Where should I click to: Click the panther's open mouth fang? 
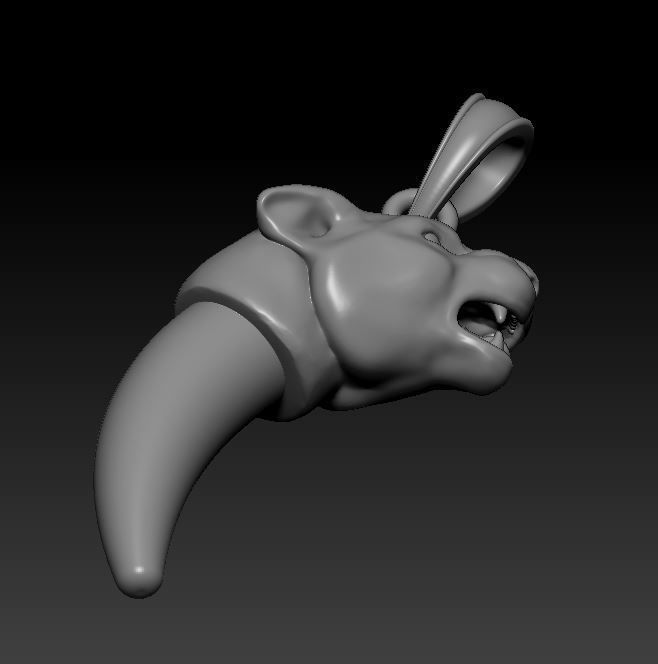(x=501, y=315)
